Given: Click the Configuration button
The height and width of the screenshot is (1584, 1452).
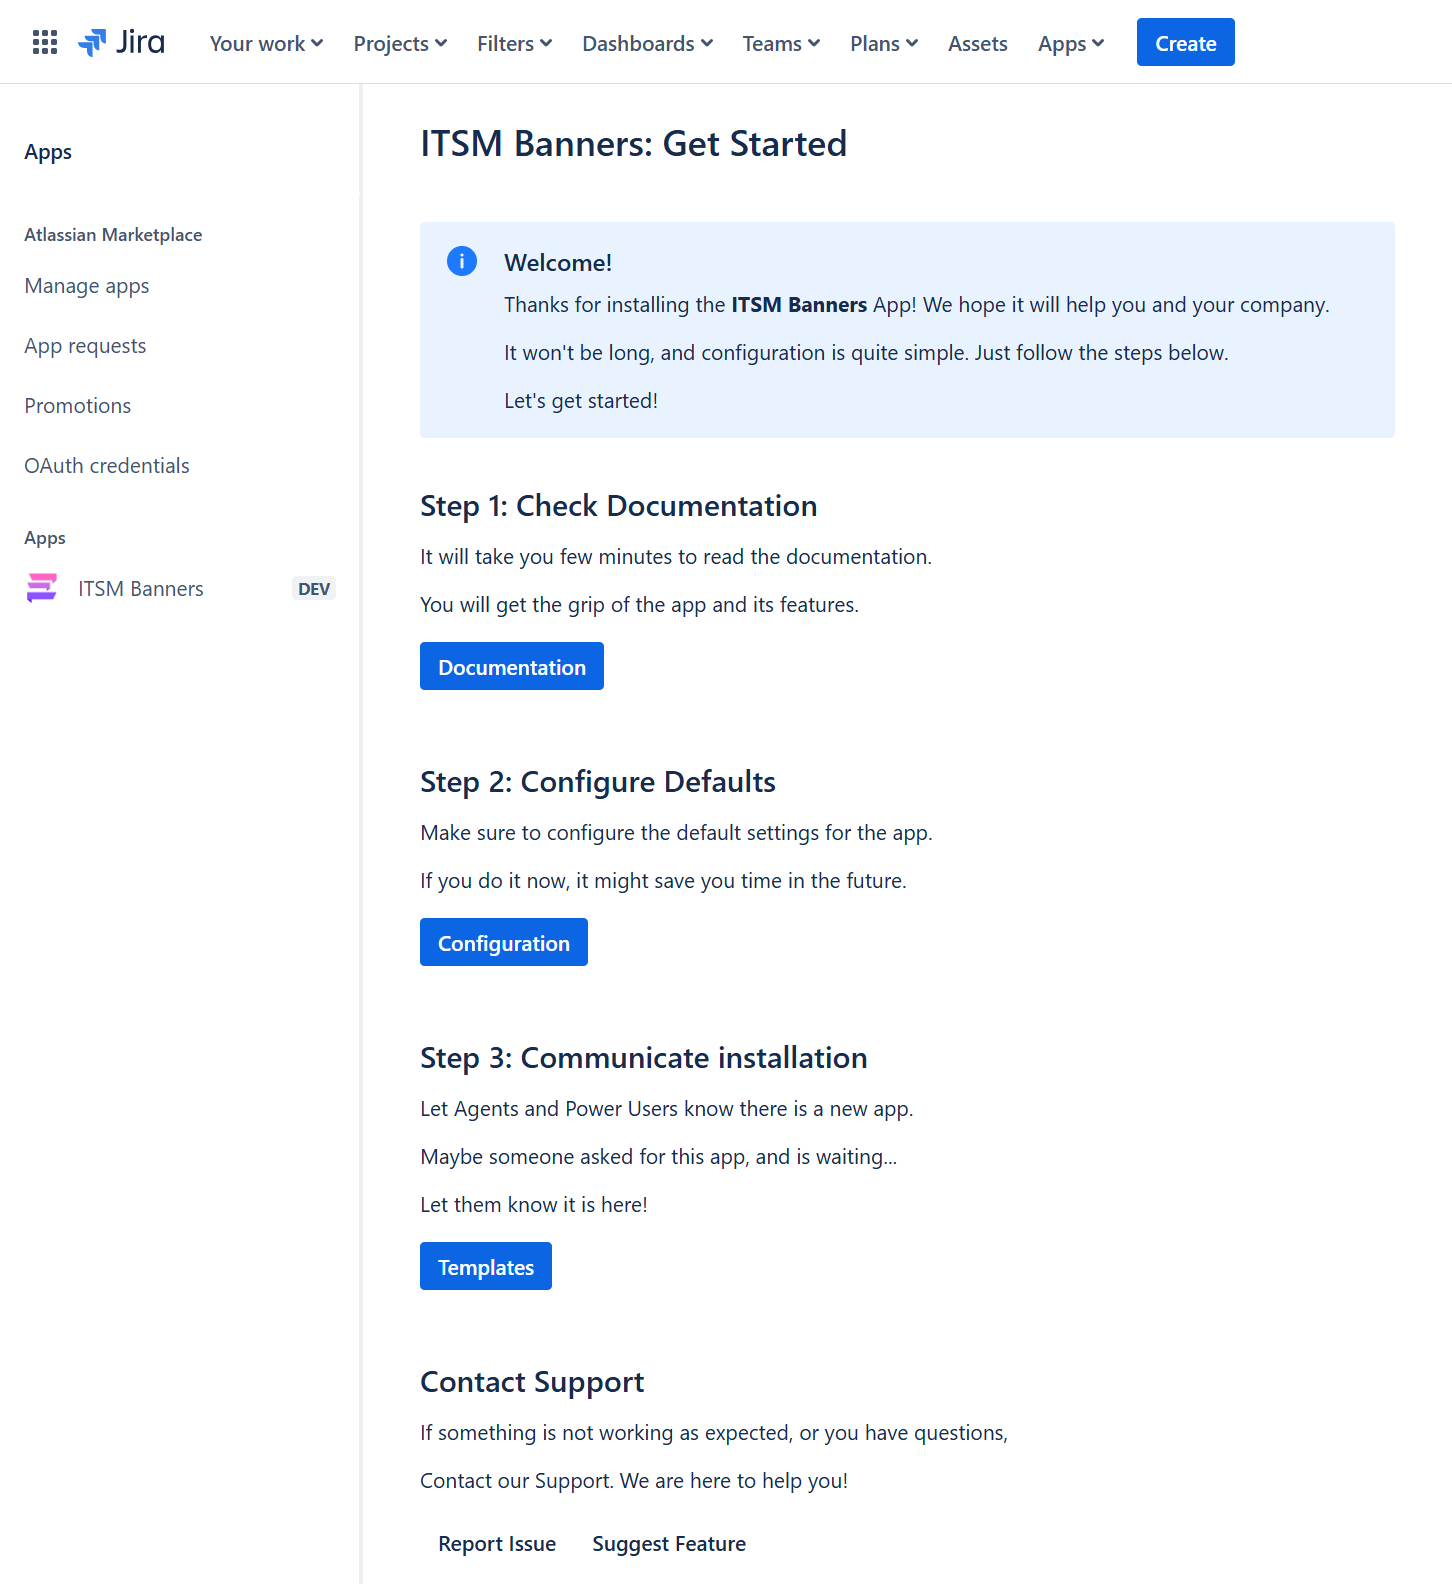Looking at the screenshot, I should click(504, 942).
